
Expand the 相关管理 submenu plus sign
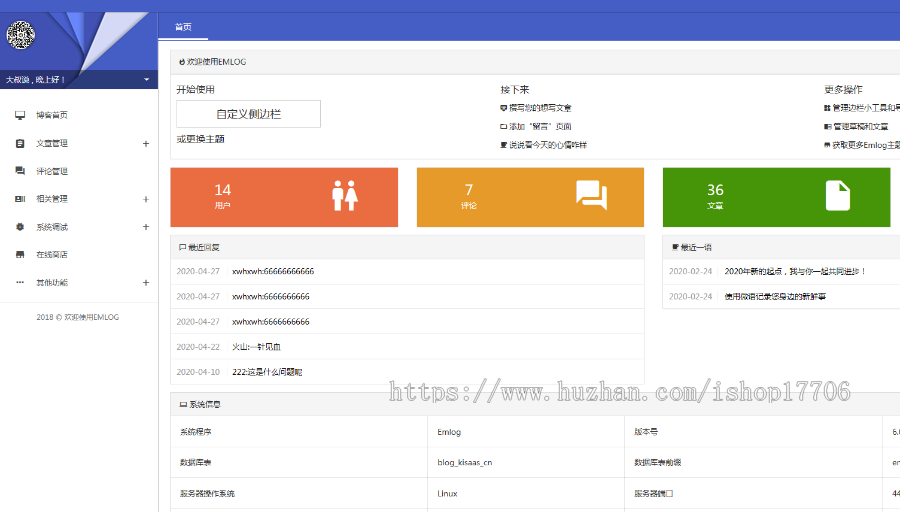(x=146, y=199)
